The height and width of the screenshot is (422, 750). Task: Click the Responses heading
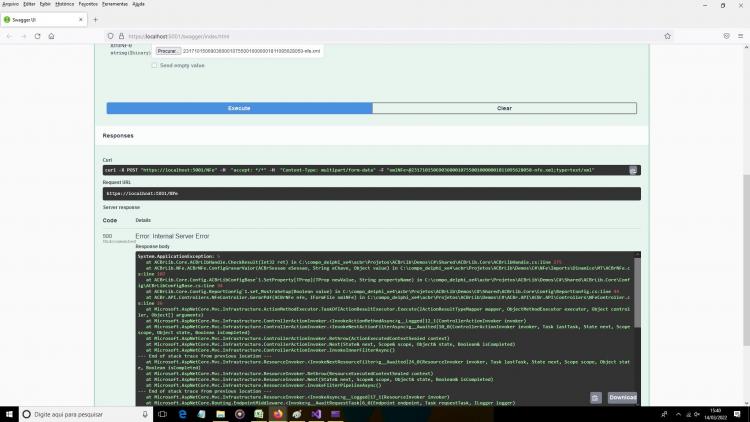pos(118,136)
